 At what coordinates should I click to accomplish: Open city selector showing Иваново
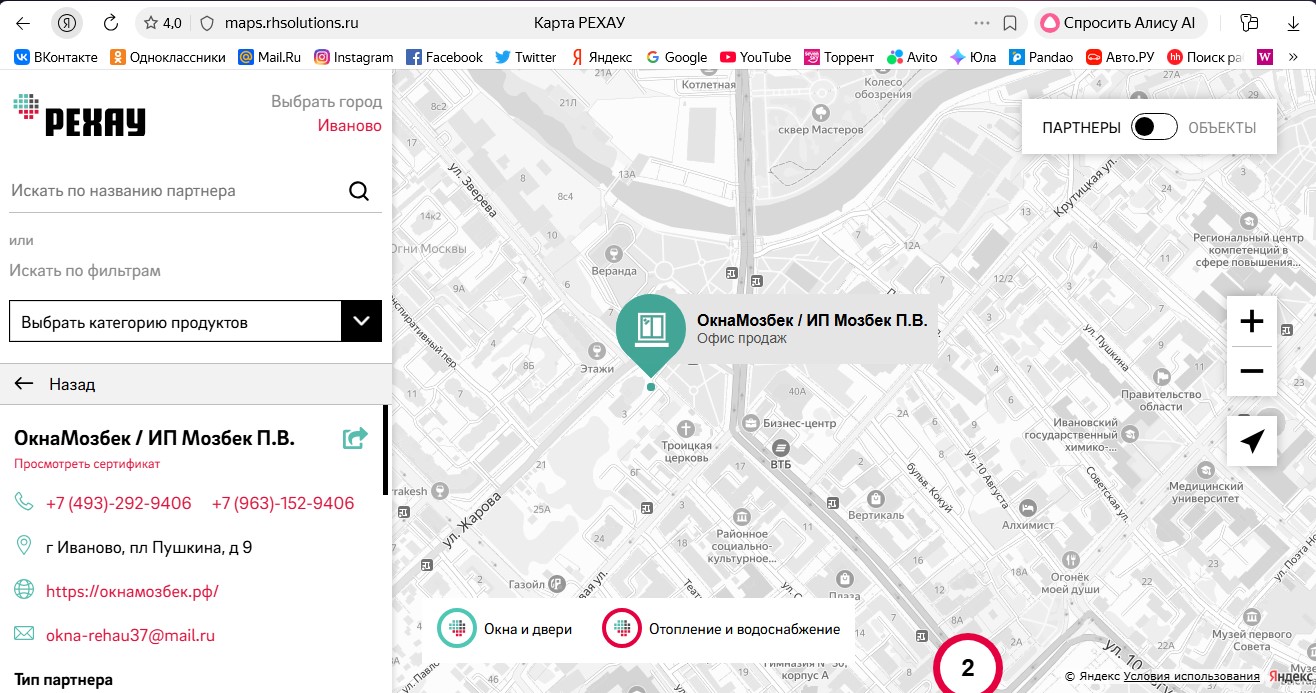pyautogui.click(x=349, y=126)
